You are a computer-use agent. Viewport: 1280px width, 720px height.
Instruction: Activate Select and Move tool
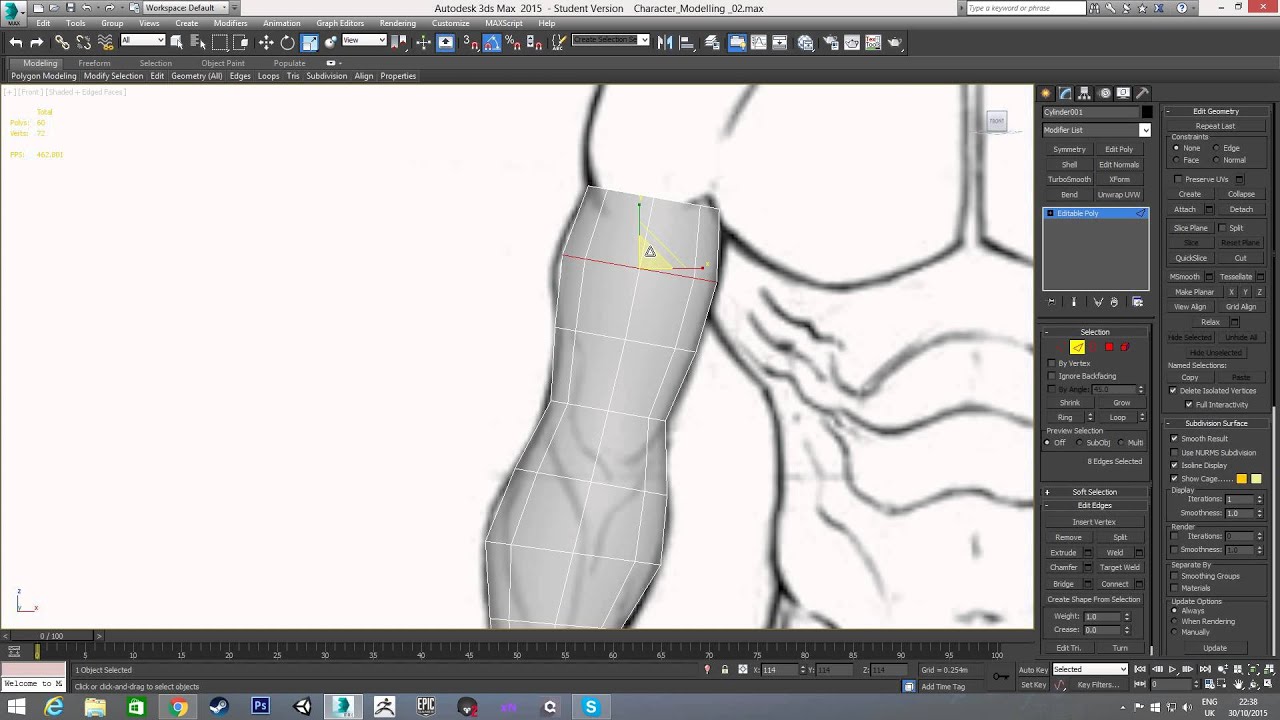click(266, 42)
